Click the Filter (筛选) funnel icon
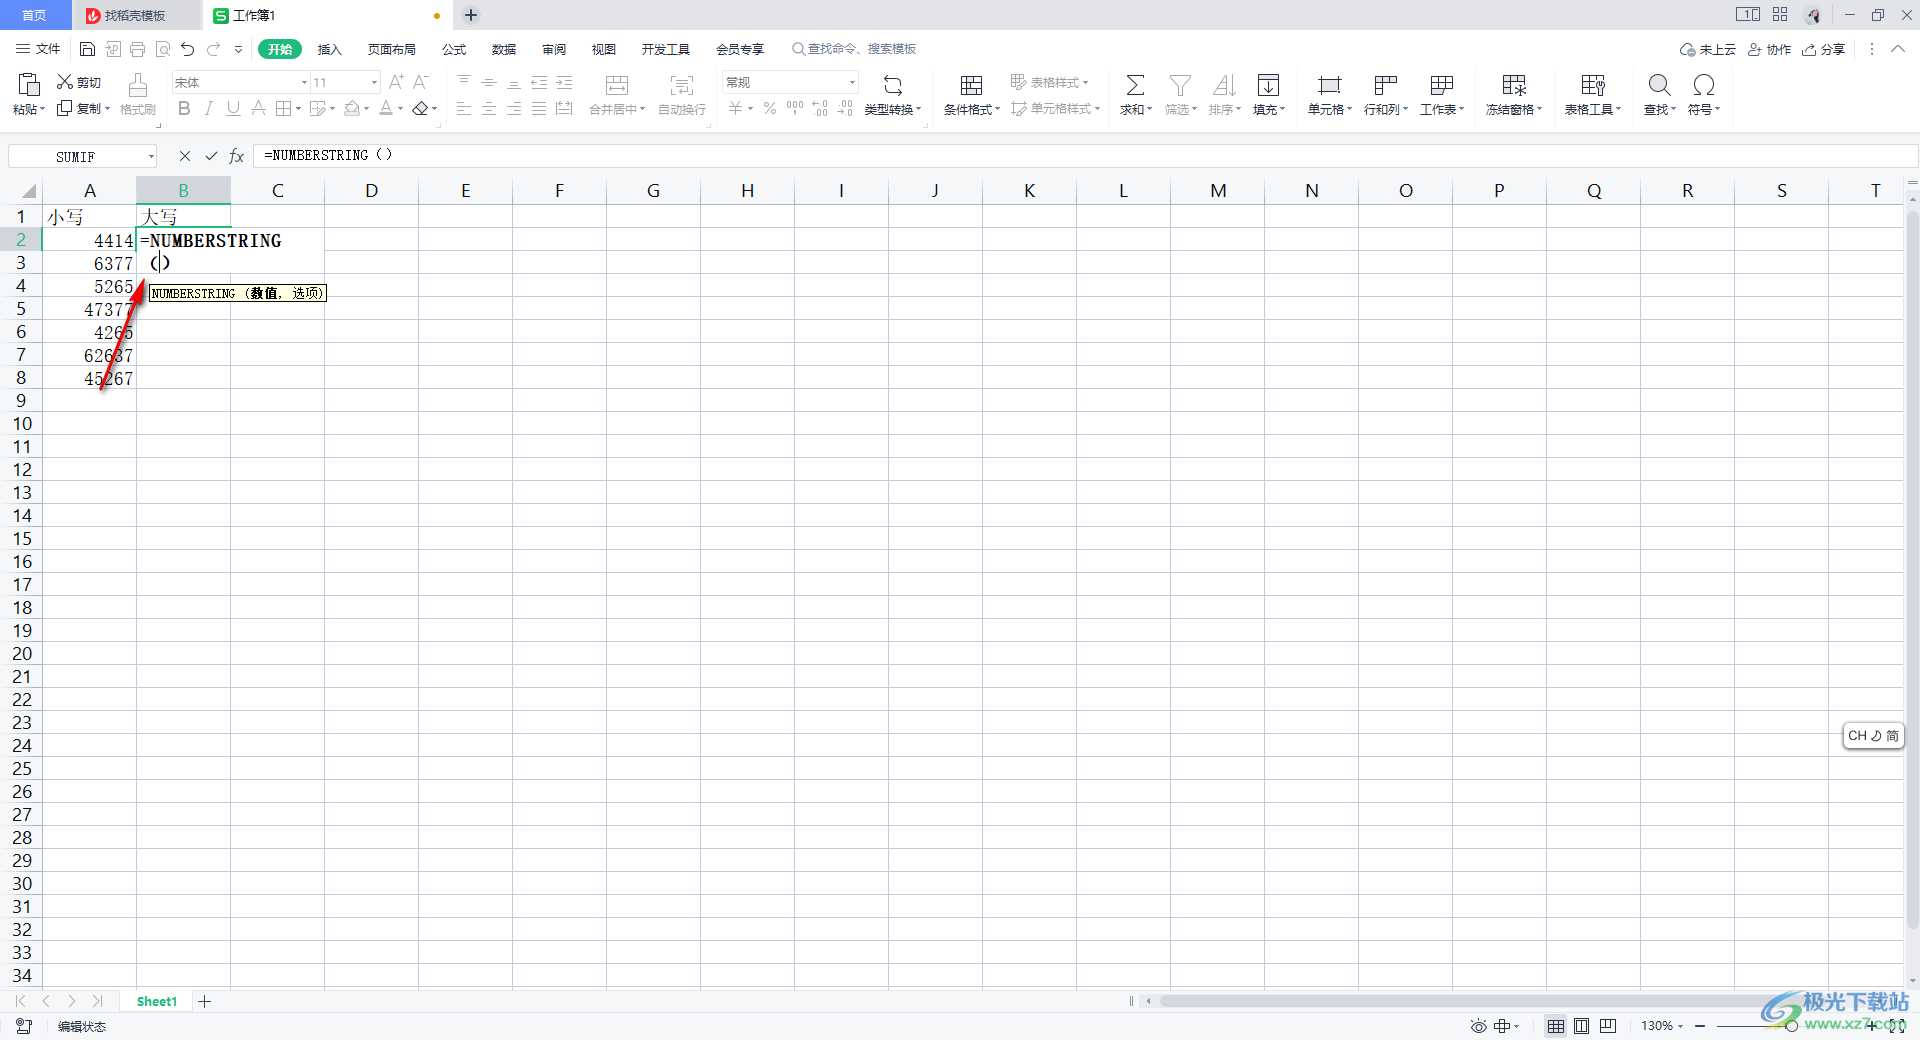 click(x=1180, y=85)
